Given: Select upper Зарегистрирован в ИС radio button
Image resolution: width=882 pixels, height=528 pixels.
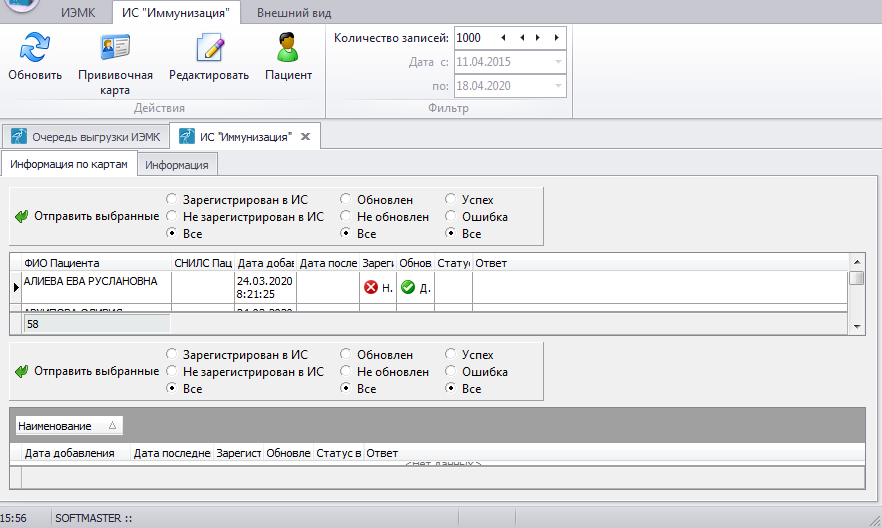Looking at the screenshot, I should click(173, 199).
